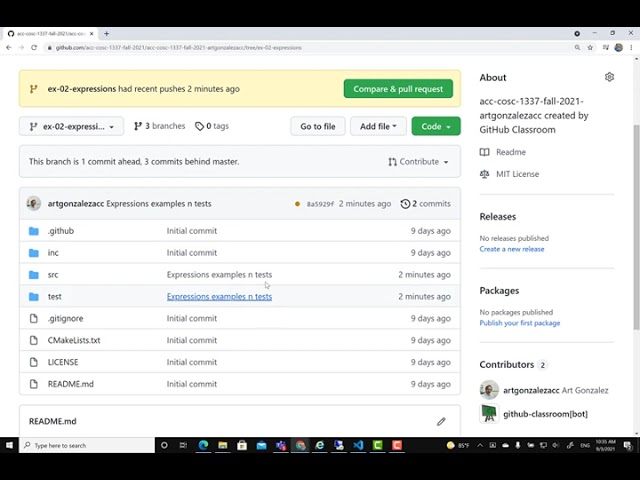
Task: Click Create a new release link
Action: click(512, 249)
